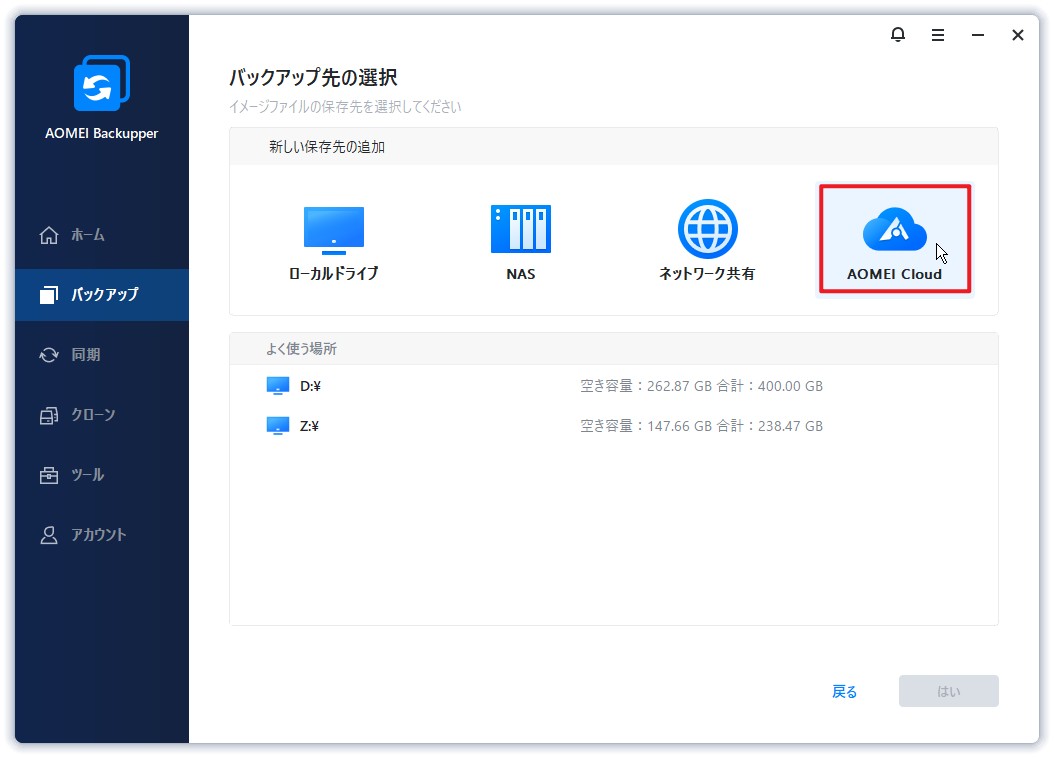Click the バックアップ先の選択 title
This screenshot has width=1054, height=758.
pyautogui.click(x=313, y=77)
